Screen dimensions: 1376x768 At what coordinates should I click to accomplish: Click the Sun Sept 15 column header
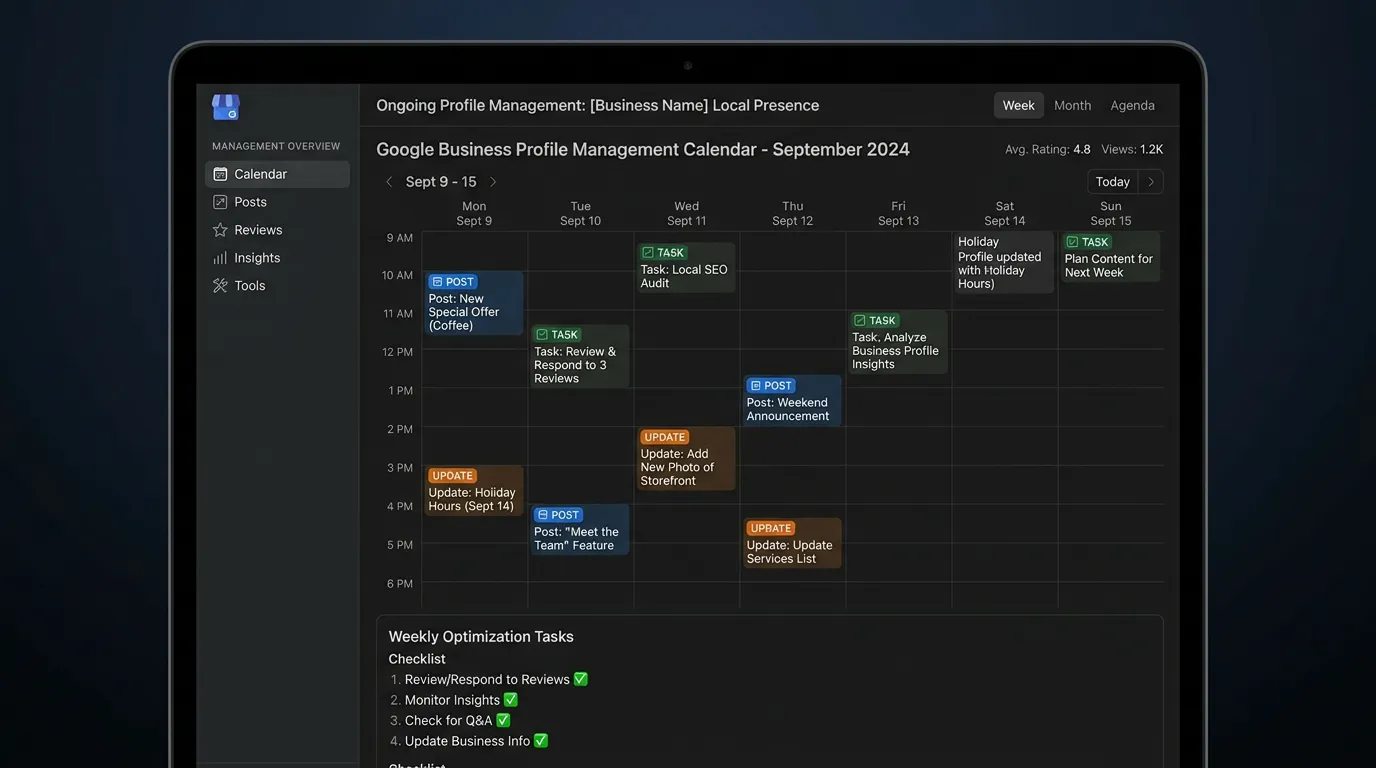1110,214
